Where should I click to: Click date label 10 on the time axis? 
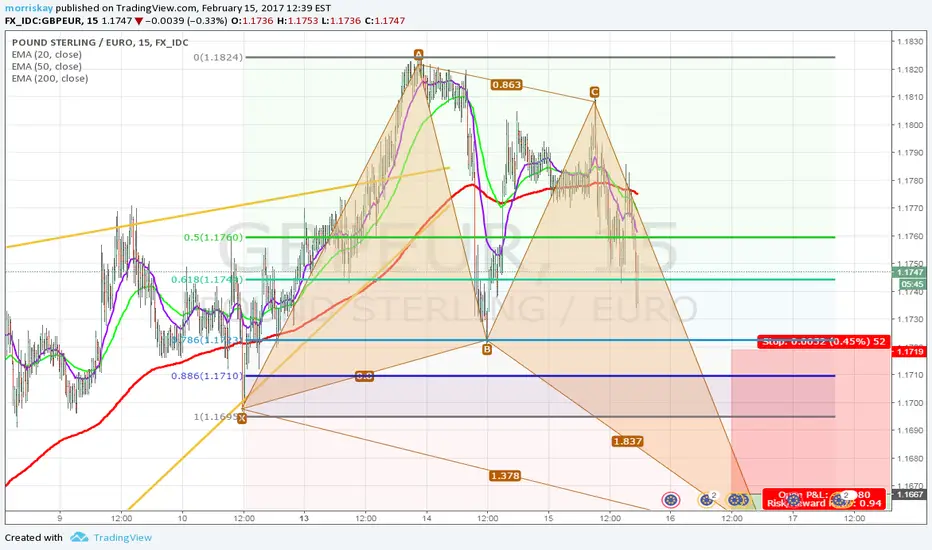(x=182, y=518)
